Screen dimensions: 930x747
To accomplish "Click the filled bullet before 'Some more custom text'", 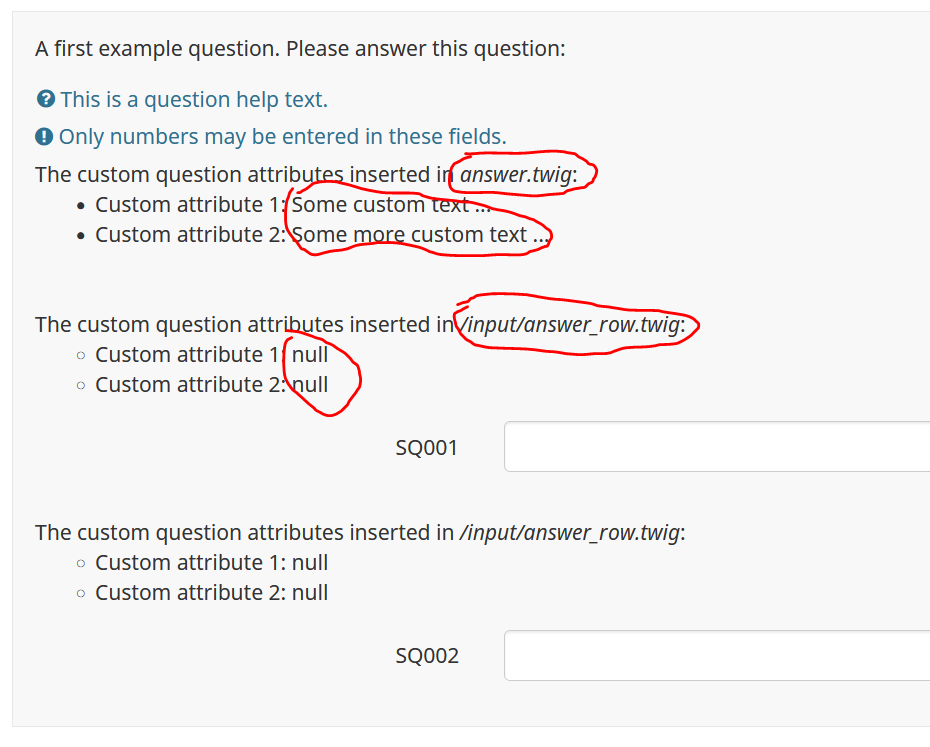I will click(81, 235).
